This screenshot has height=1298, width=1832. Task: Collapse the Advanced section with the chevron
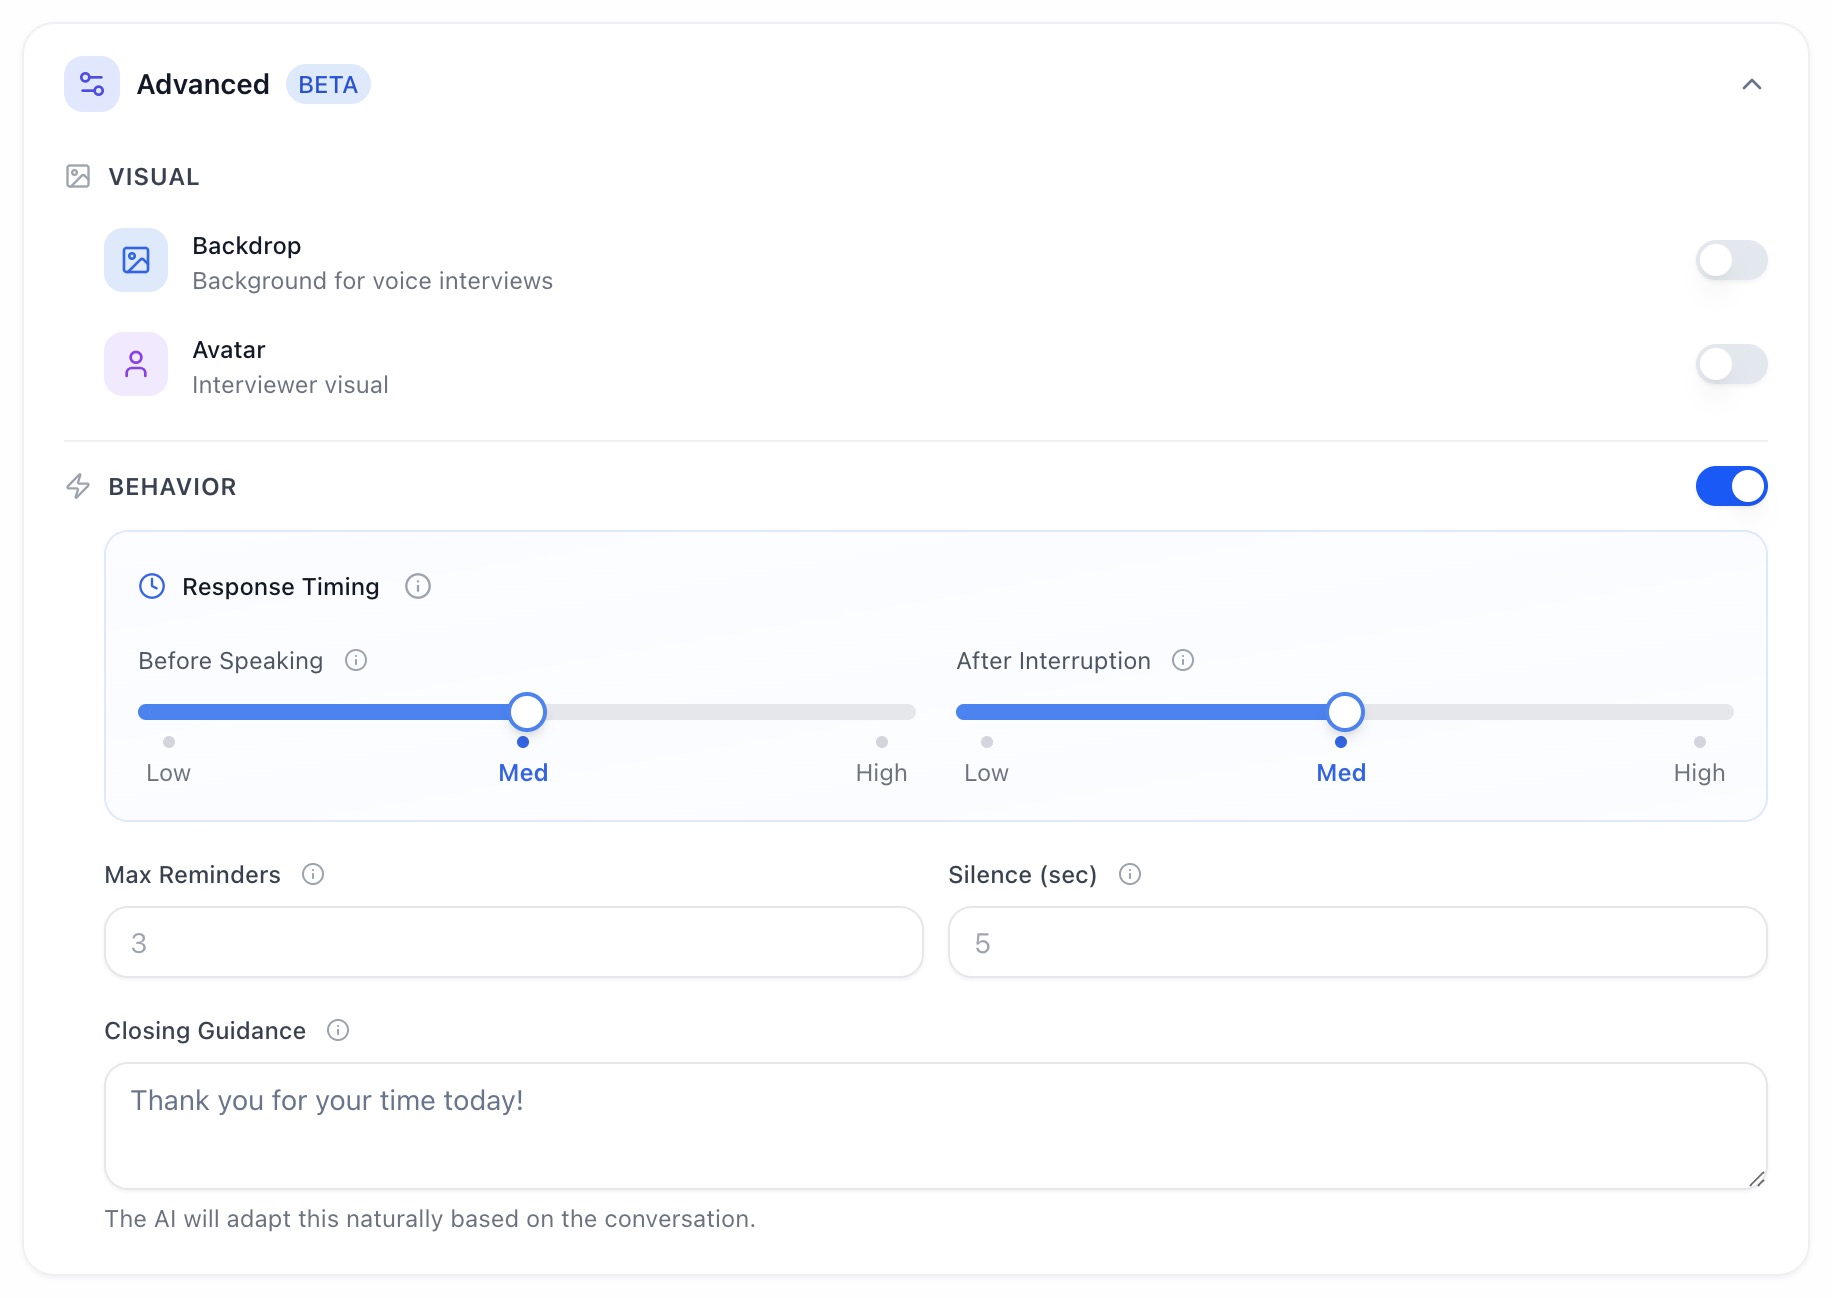(1751, 84)
